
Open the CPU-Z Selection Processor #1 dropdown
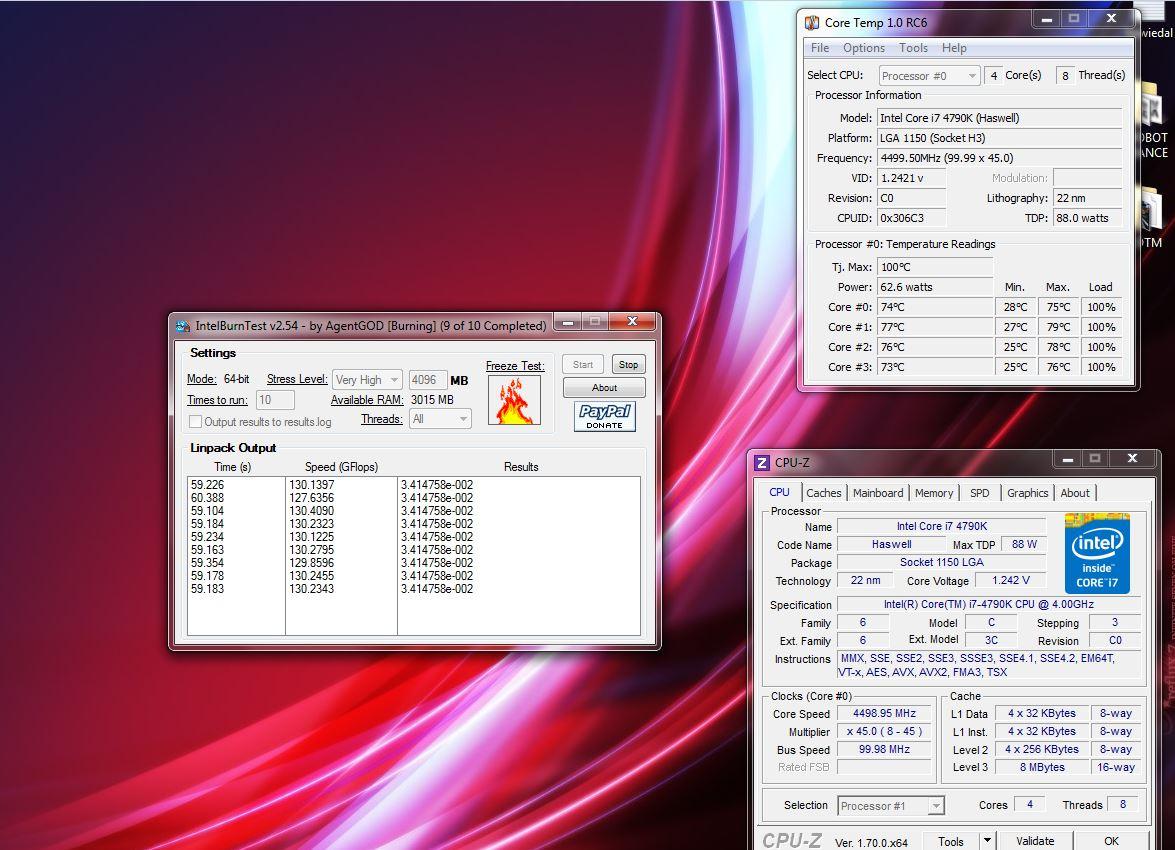click(x=891, y=806)
